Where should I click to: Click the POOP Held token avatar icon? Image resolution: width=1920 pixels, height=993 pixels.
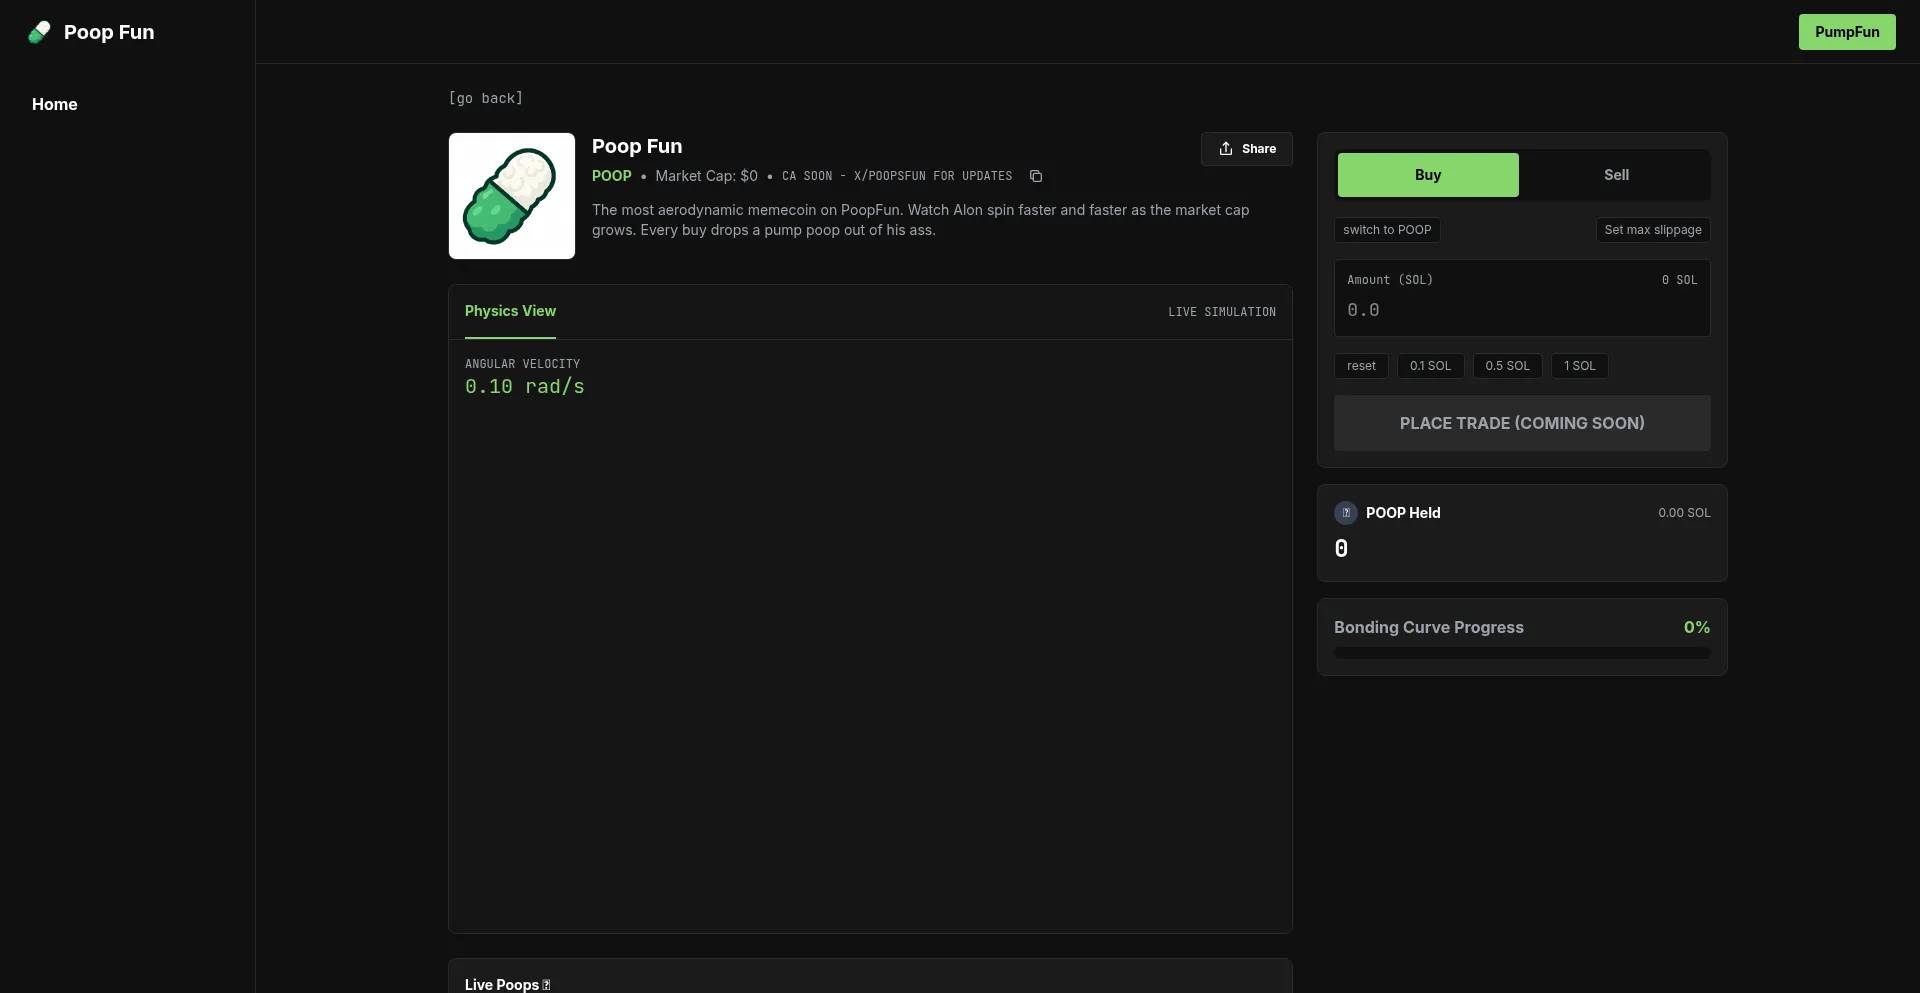pos(1345,513)
